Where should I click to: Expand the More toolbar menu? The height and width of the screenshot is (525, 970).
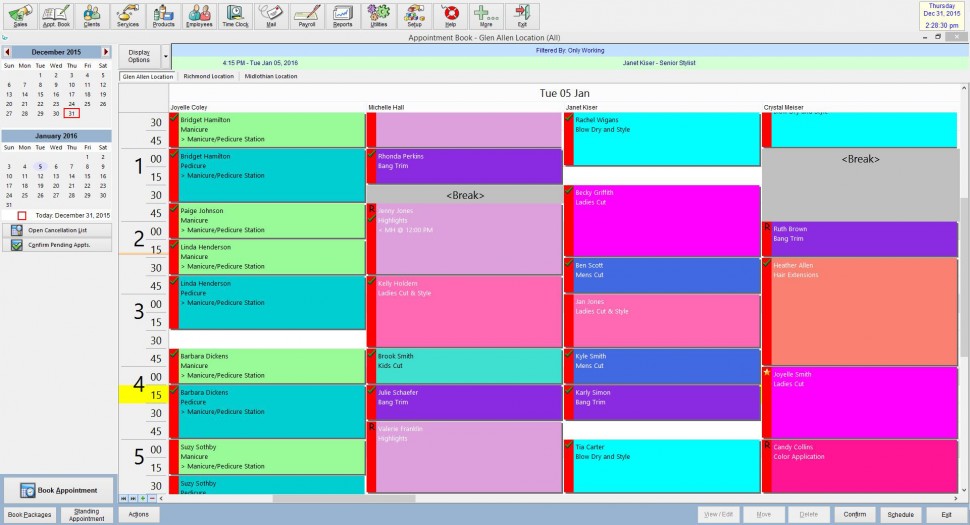tap(486, 15)
